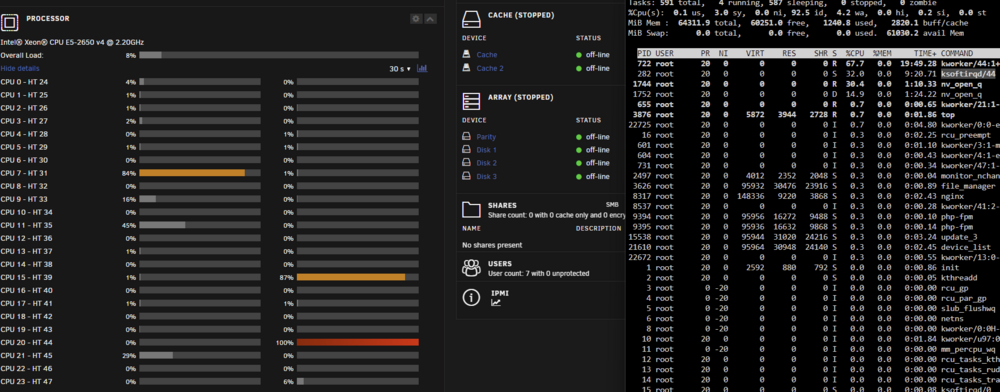Click 'No shares present' text
This screenshot has height=392, width=1000.
coord(492,245)
